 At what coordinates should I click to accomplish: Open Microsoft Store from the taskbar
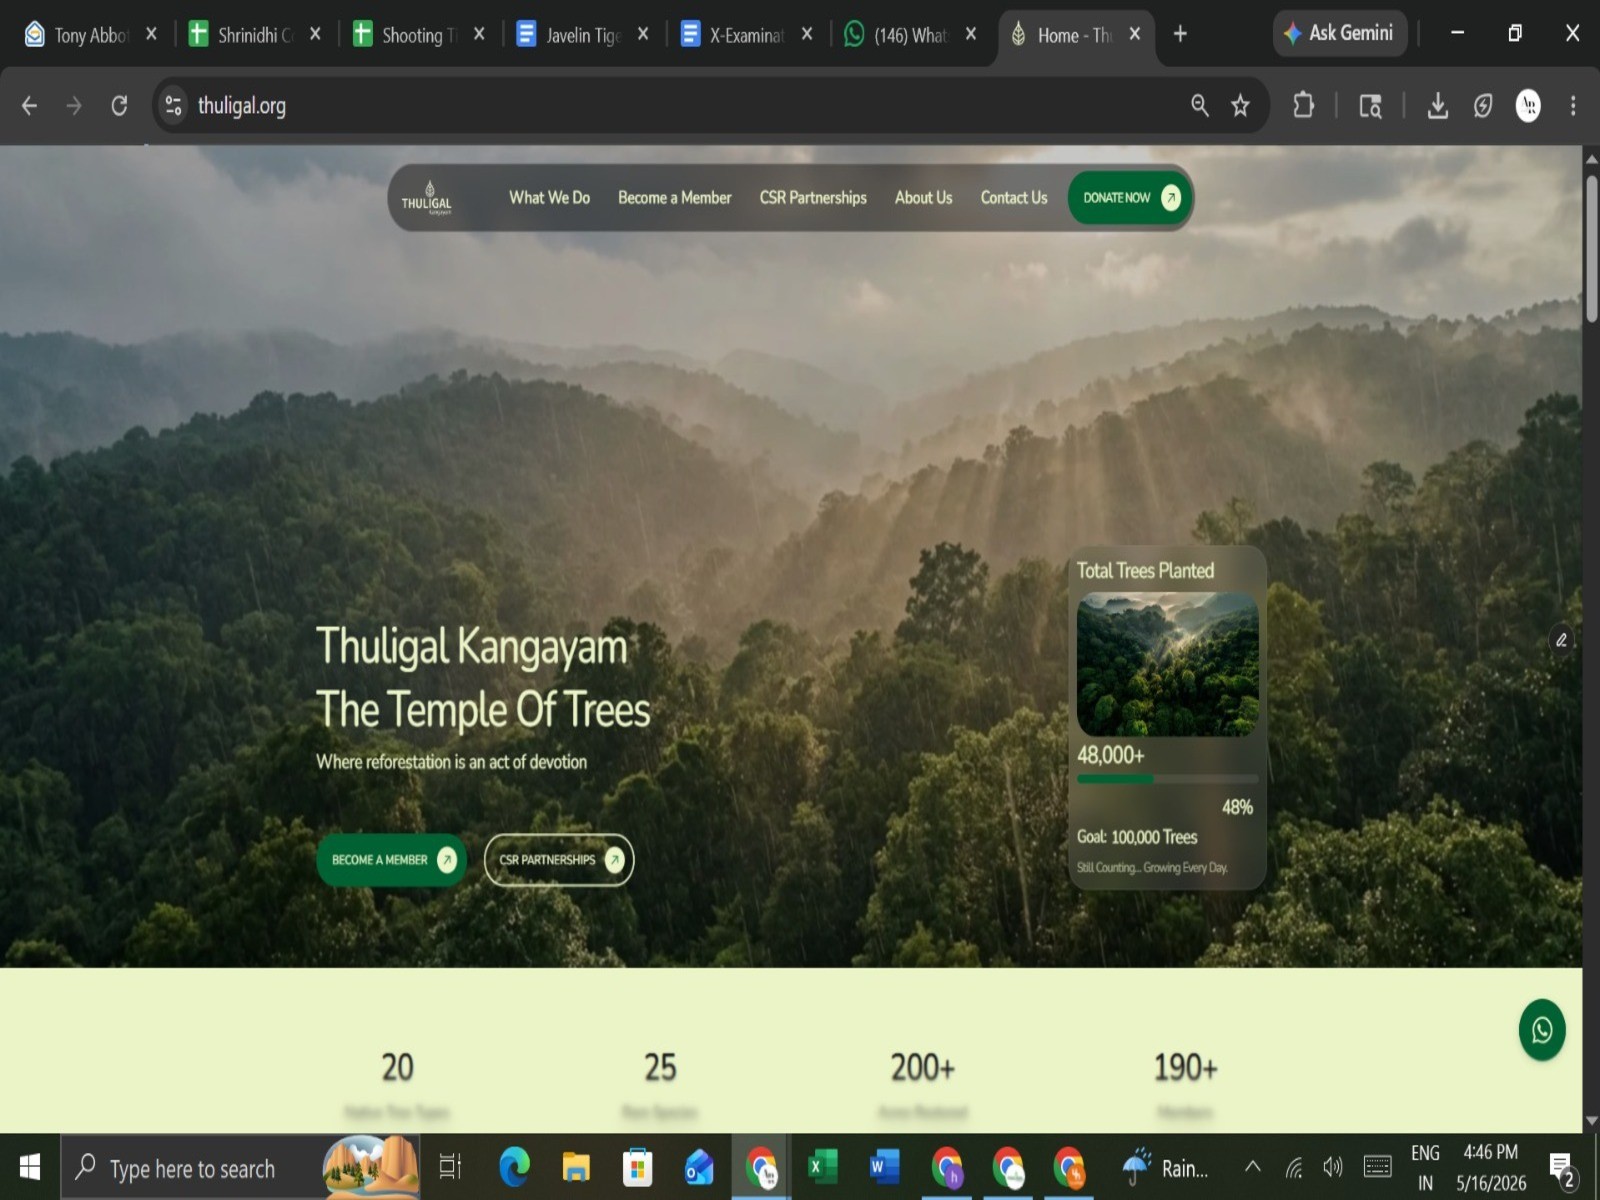tap(637, 1167)
